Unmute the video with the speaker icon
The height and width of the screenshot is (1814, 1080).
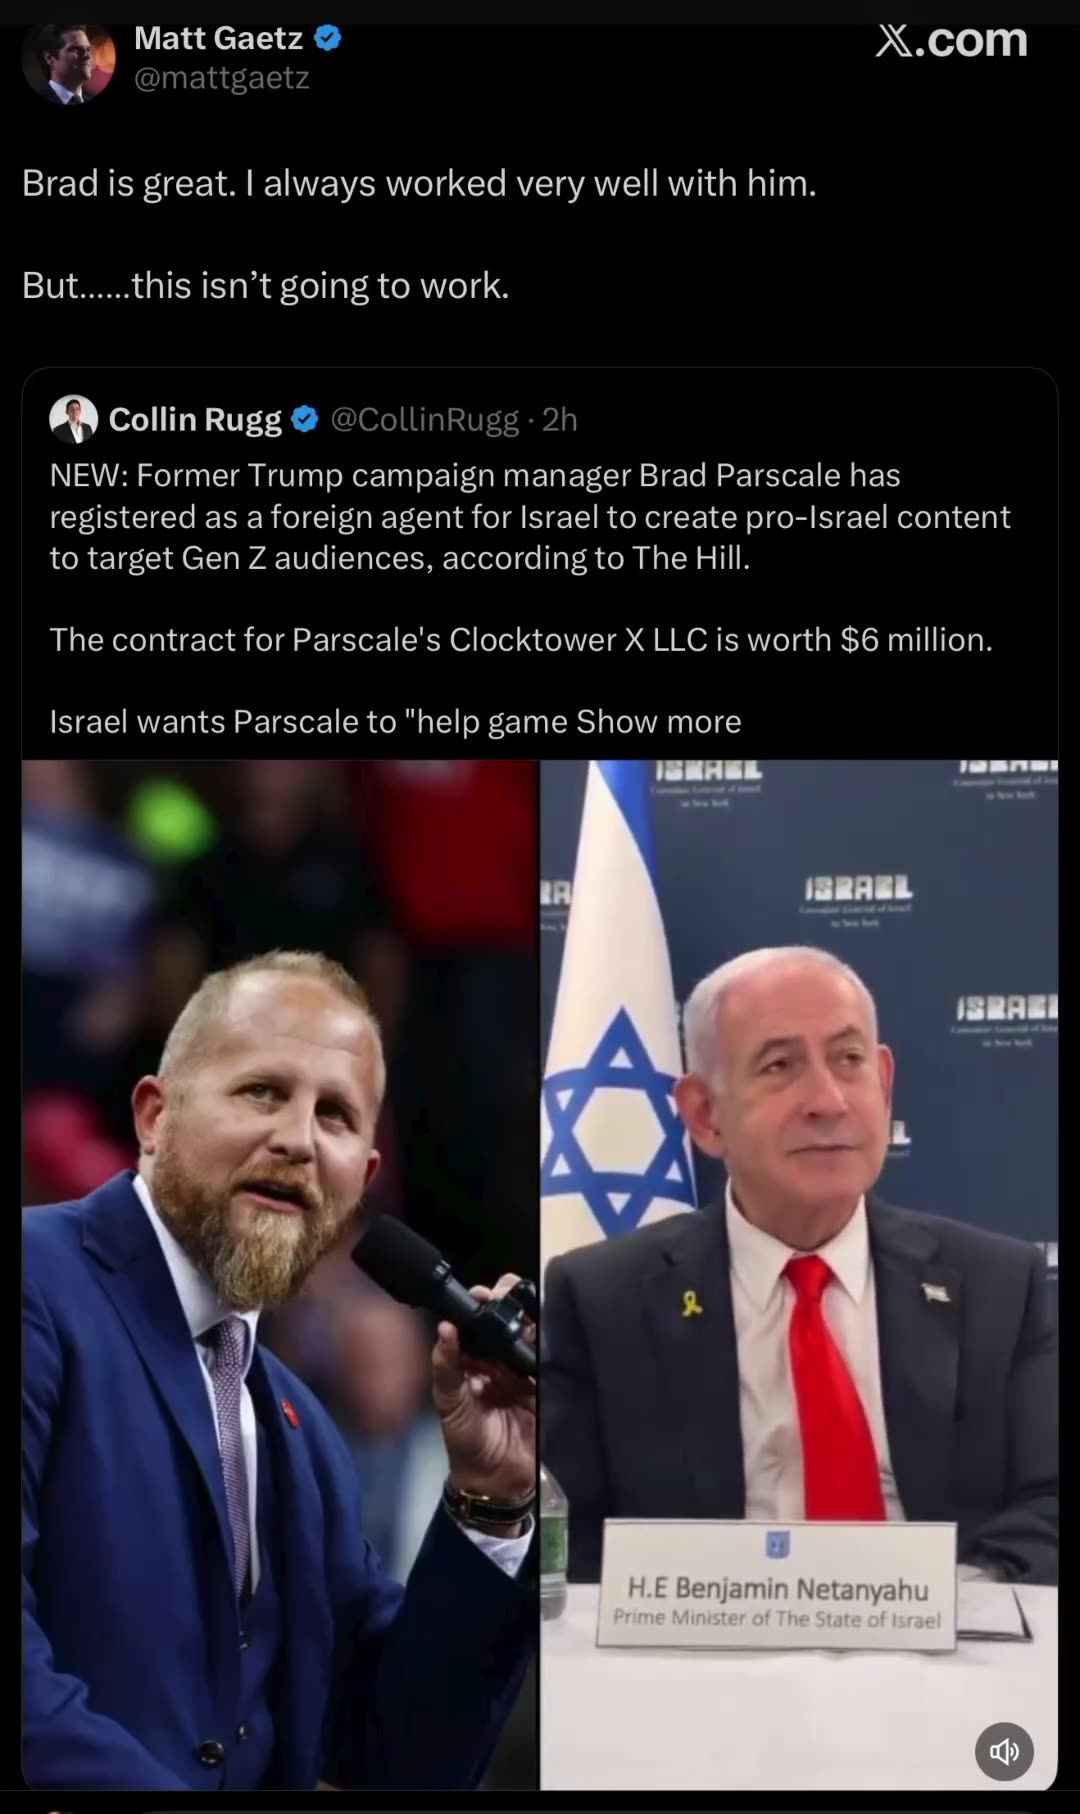pyautogui.click(x=1004, y=1751)
